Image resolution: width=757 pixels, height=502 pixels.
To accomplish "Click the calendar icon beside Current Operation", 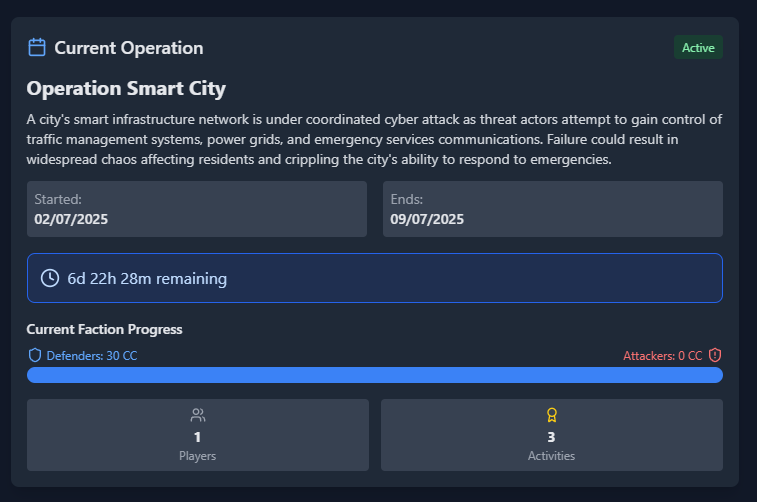I will click(x=37, y=47).
